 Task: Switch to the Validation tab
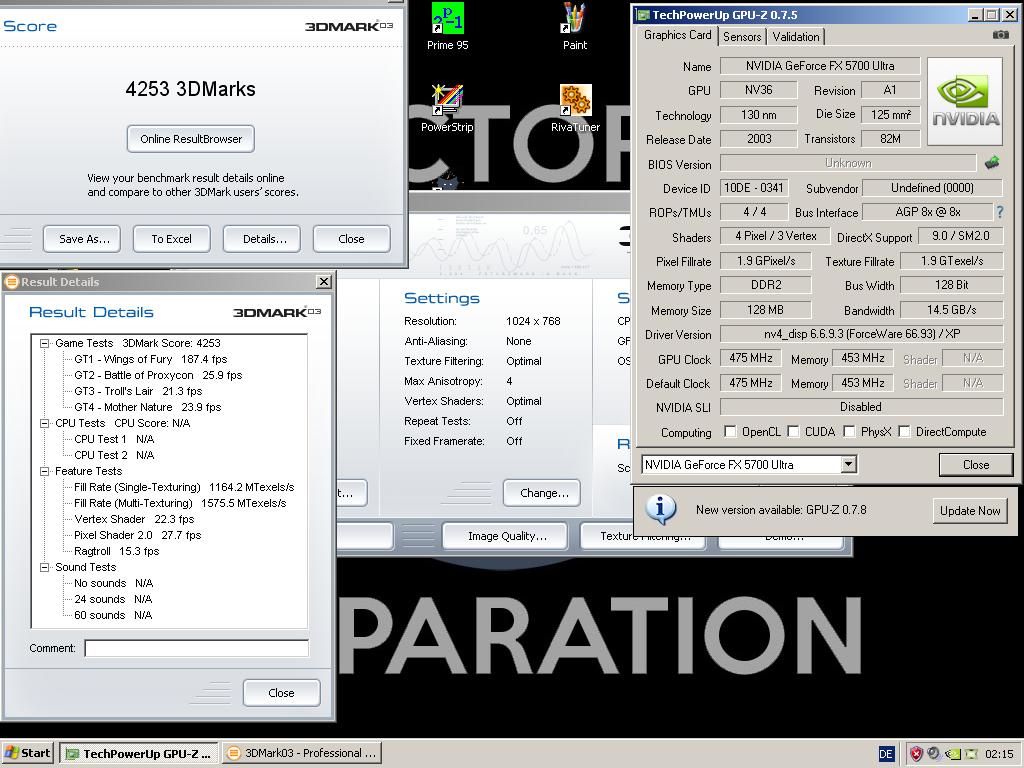tap(795, 37)
